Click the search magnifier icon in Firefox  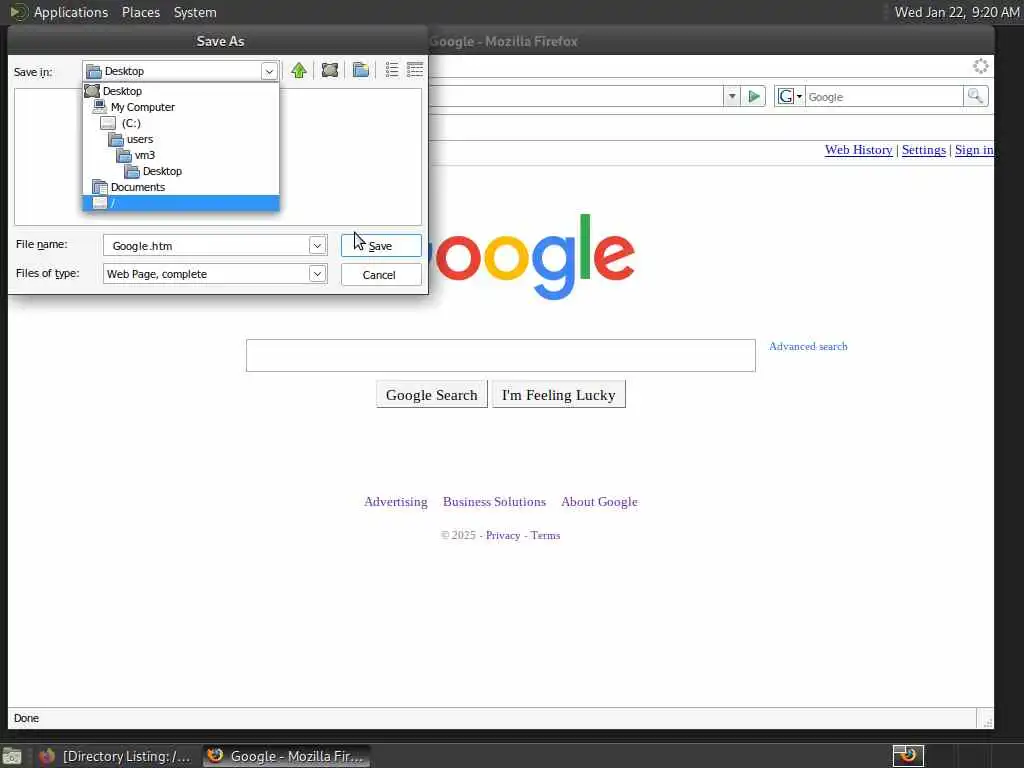[x=976, y=97]
